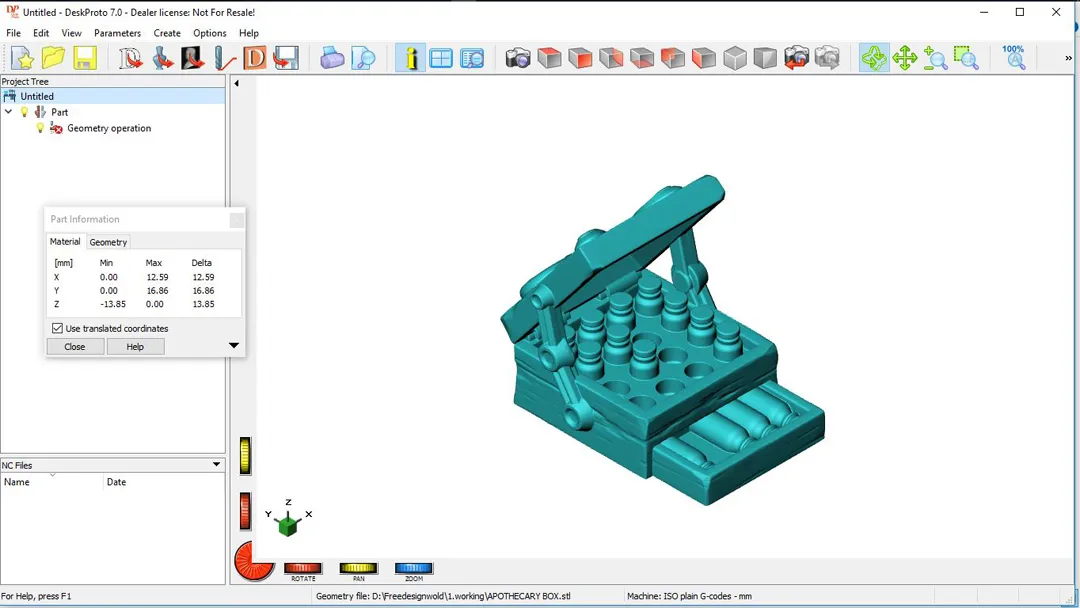
Task: Click the printer icon
Action: [332, 58]
